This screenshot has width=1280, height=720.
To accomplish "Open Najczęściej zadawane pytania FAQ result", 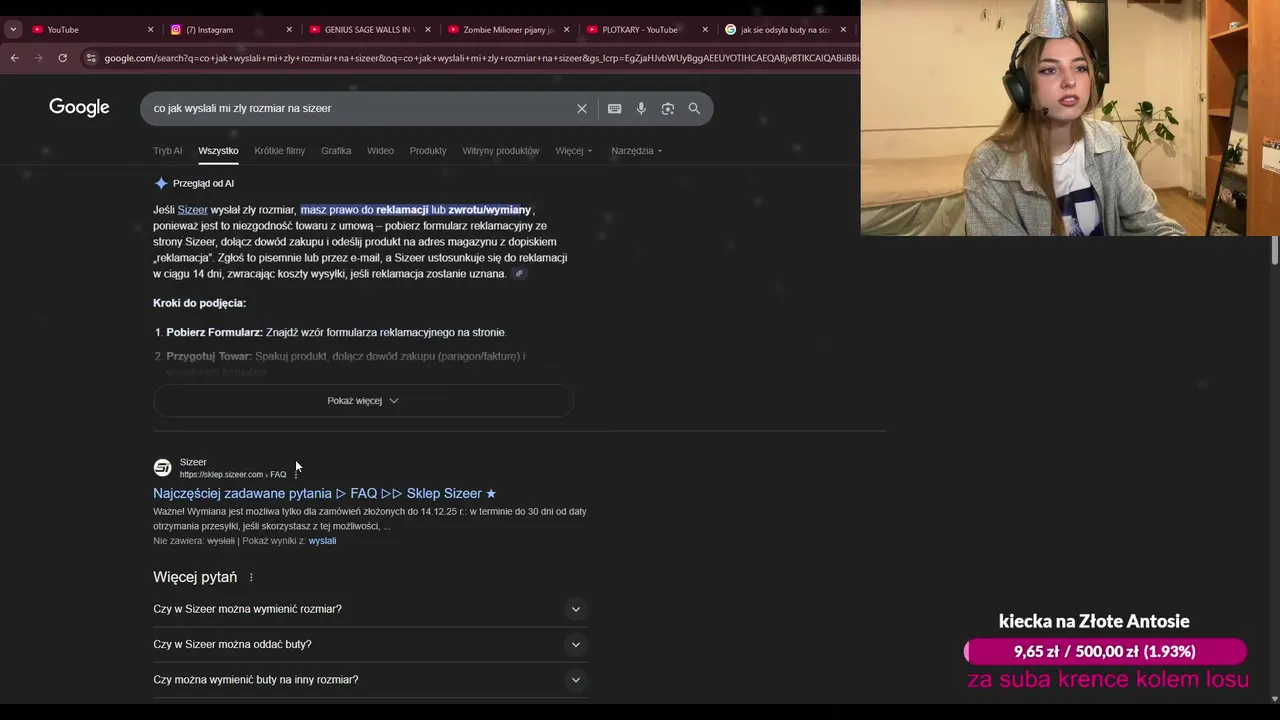I will click(325, 493).
